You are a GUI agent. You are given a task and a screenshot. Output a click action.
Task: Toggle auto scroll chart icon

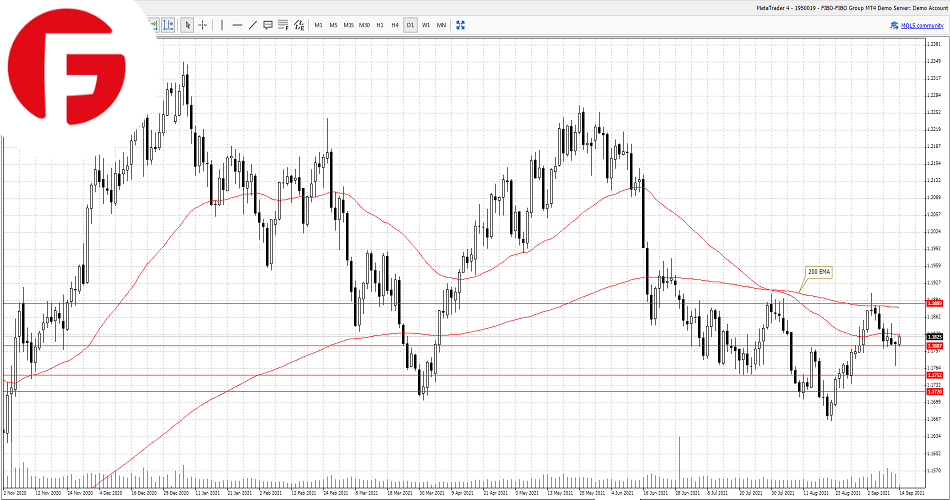point(153,25)
